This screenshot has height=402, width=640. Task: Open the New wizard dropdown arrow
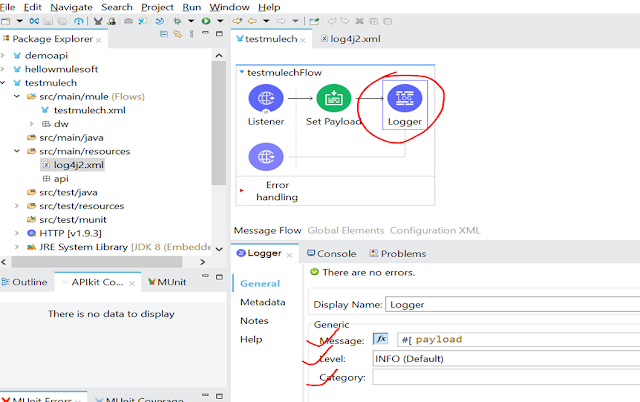point(19,21)
